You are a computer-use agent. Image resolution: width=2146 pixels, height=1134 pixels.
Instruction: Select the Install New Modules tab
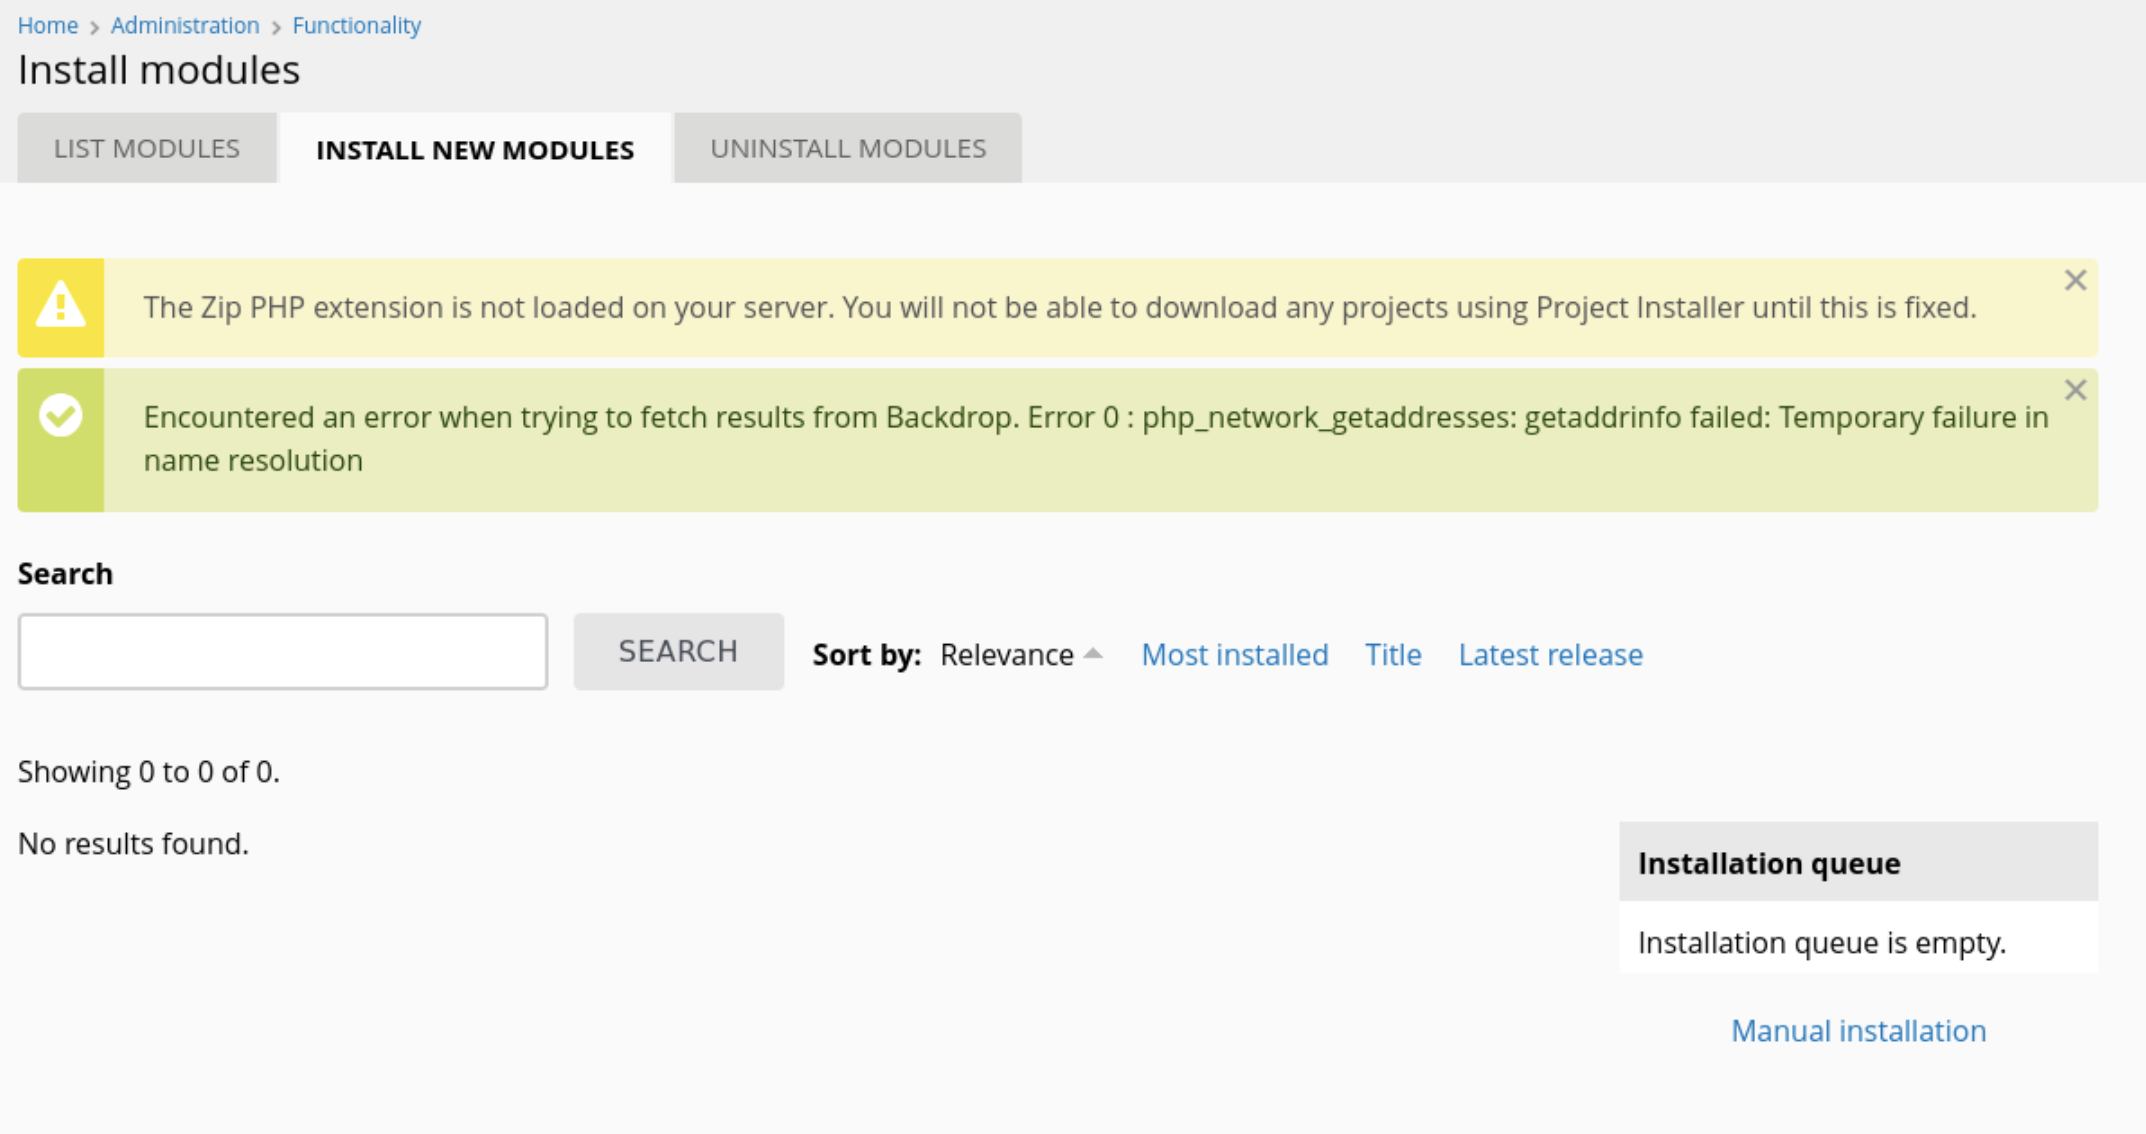click(x=475, y=150)
